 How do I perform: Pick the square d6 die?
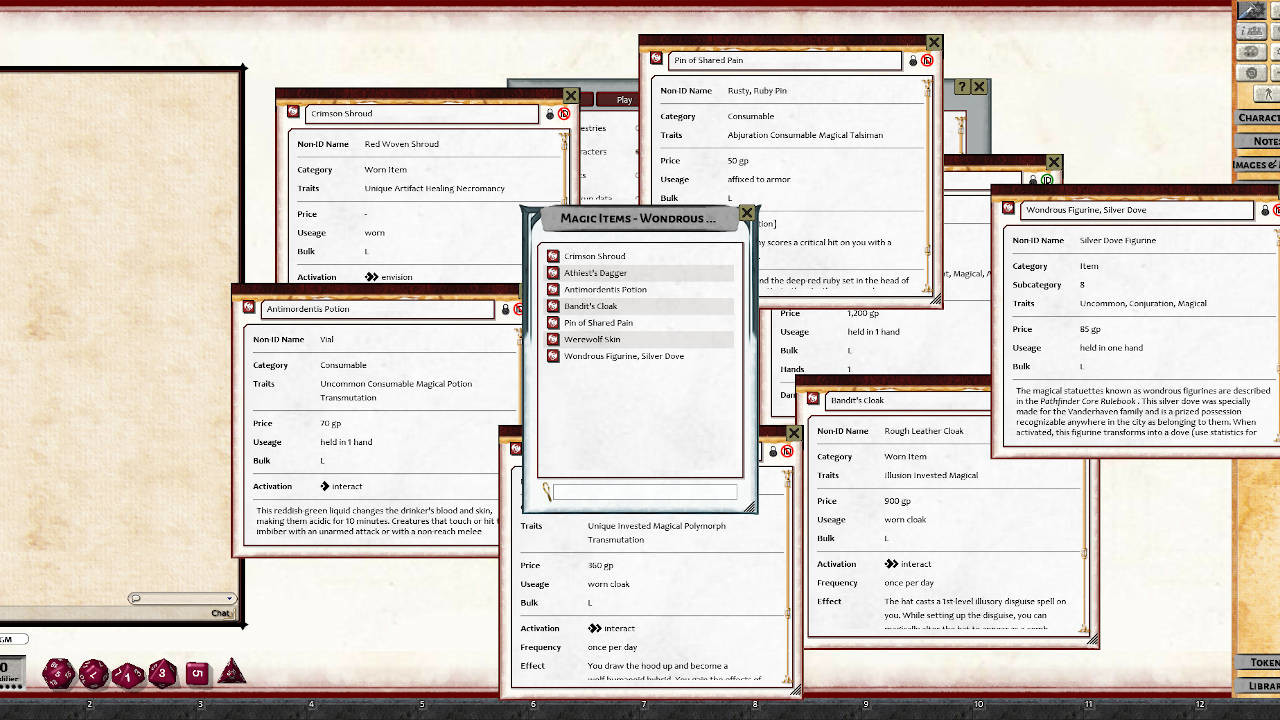pyautogui.click(x=197, y=673)
